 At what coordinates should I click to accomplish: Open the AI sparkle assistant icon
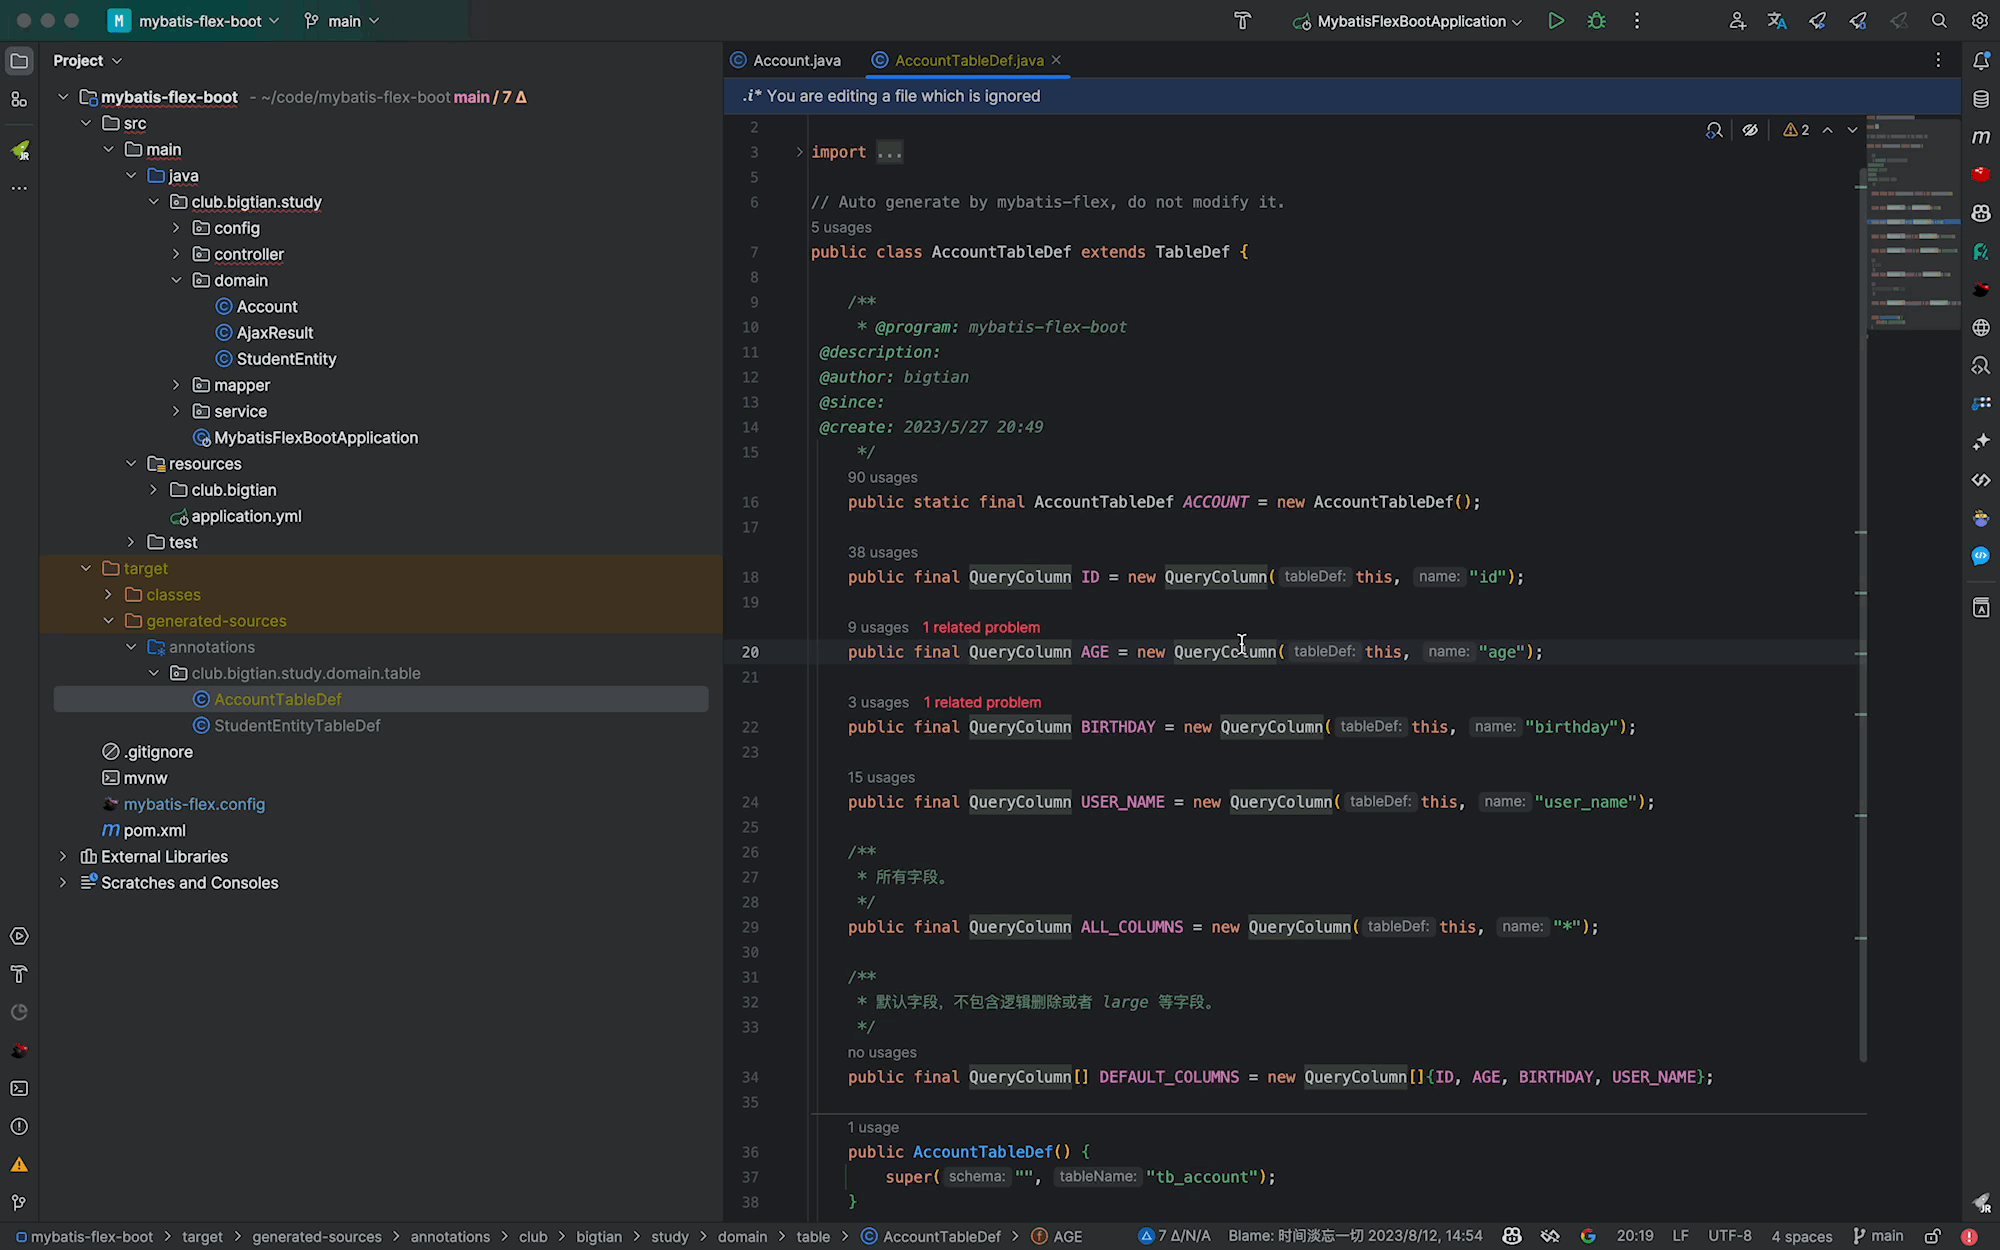pos(1981,441)
